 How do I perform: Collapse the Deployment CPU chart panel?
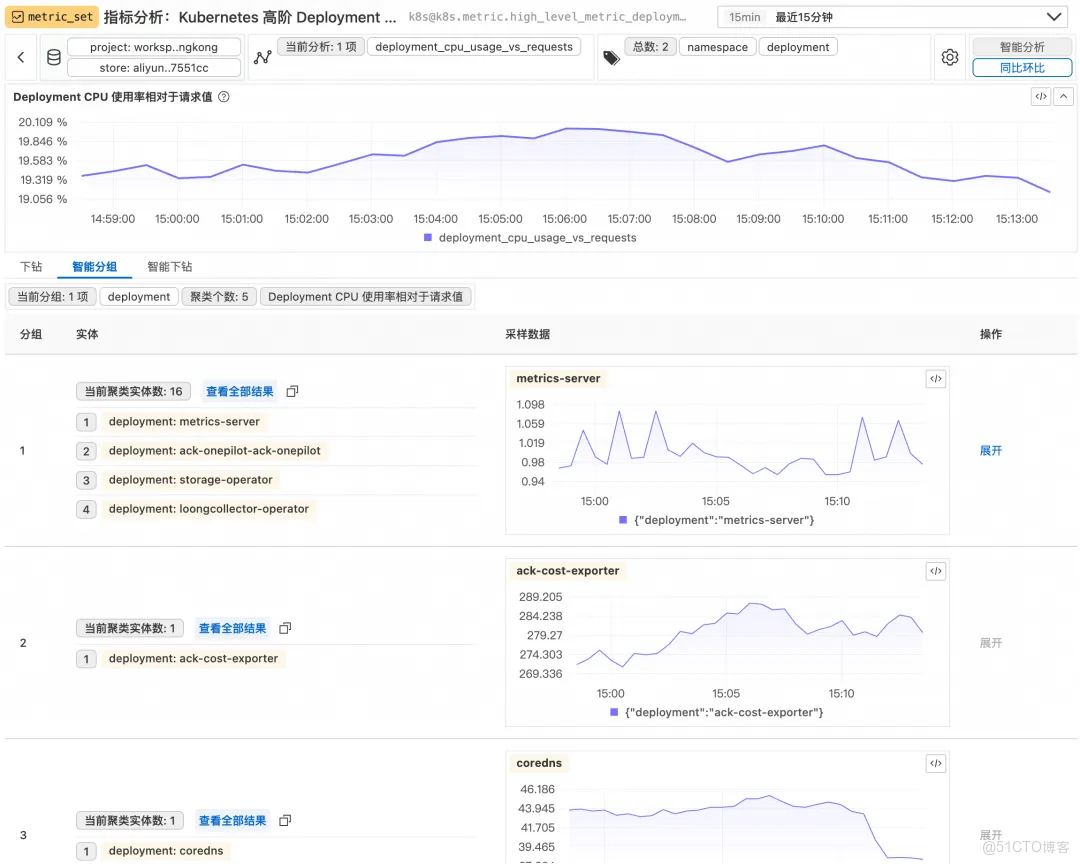(x=1063, y=96)
